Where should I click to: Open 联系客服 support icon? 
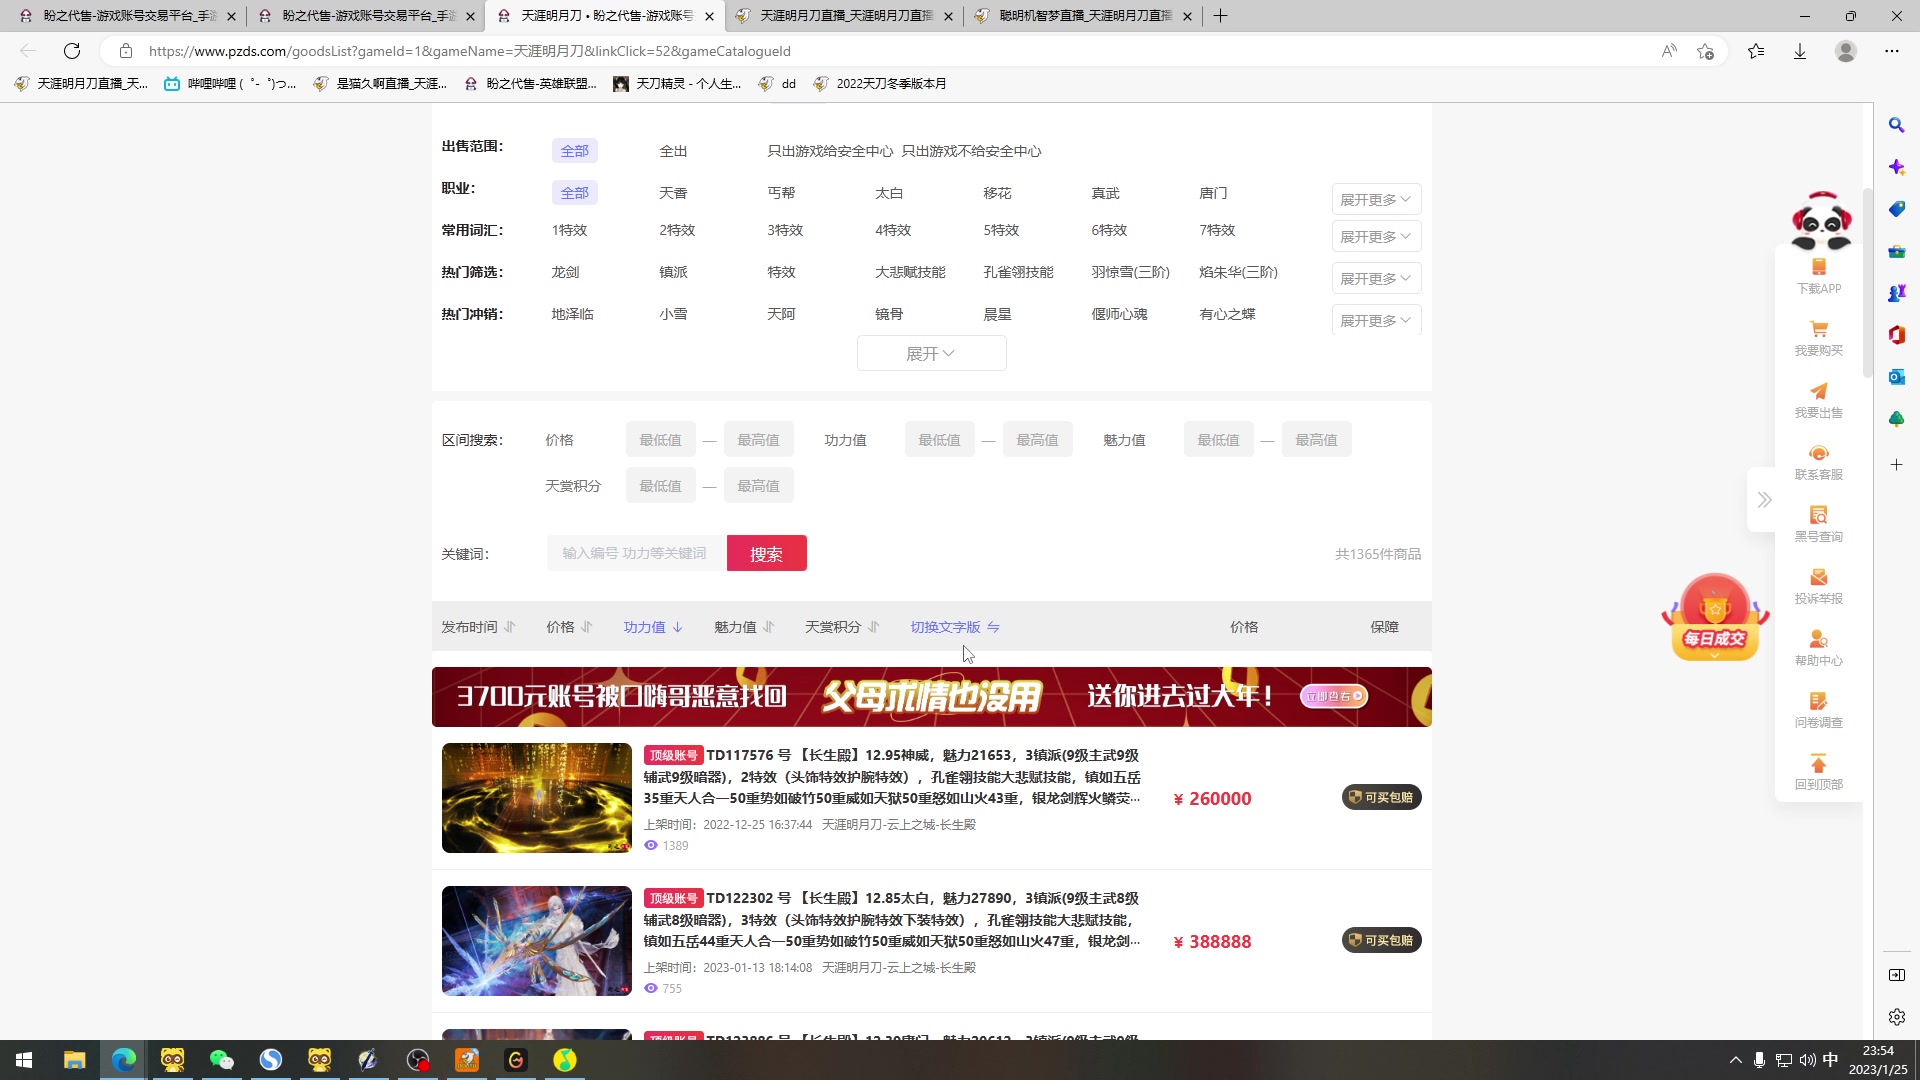(1818, 462)
